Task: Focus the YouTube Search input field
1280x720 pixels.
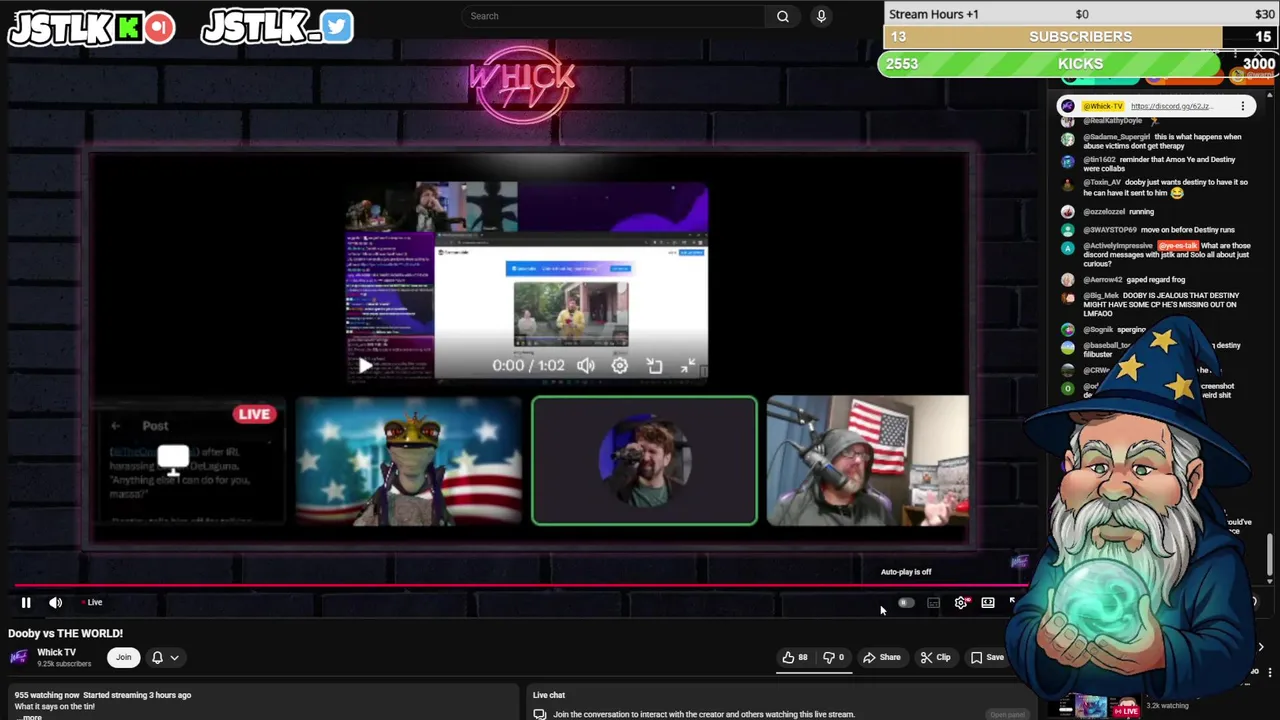Action: coord(615,16)
